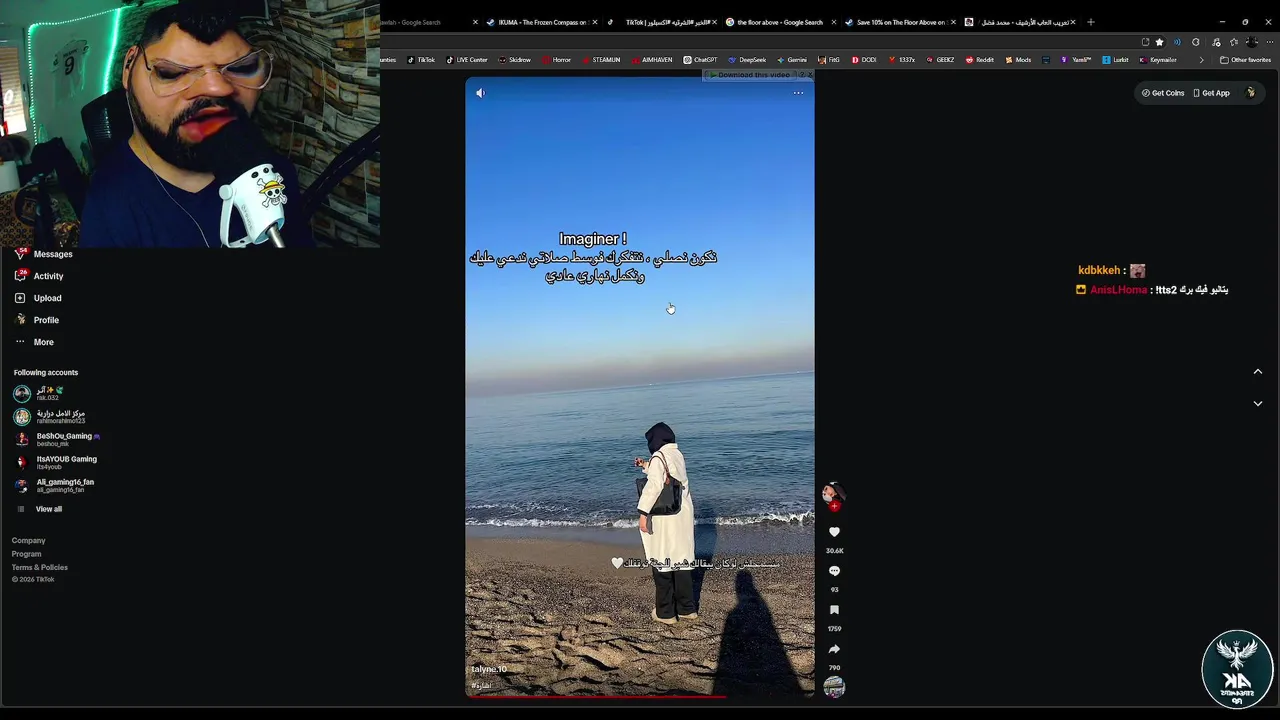The height and width of the screenshot is (720, 1280).
Task: Click the Download this video button
Action: point(749,75)
